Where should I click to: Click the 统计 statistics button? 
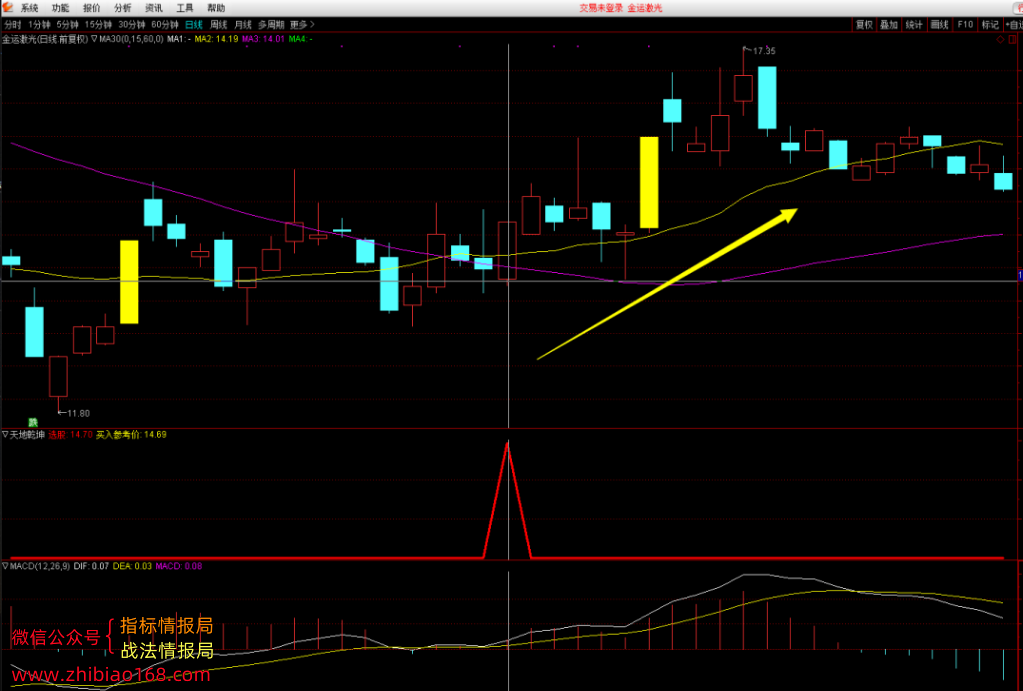click(x=914, y=25)
